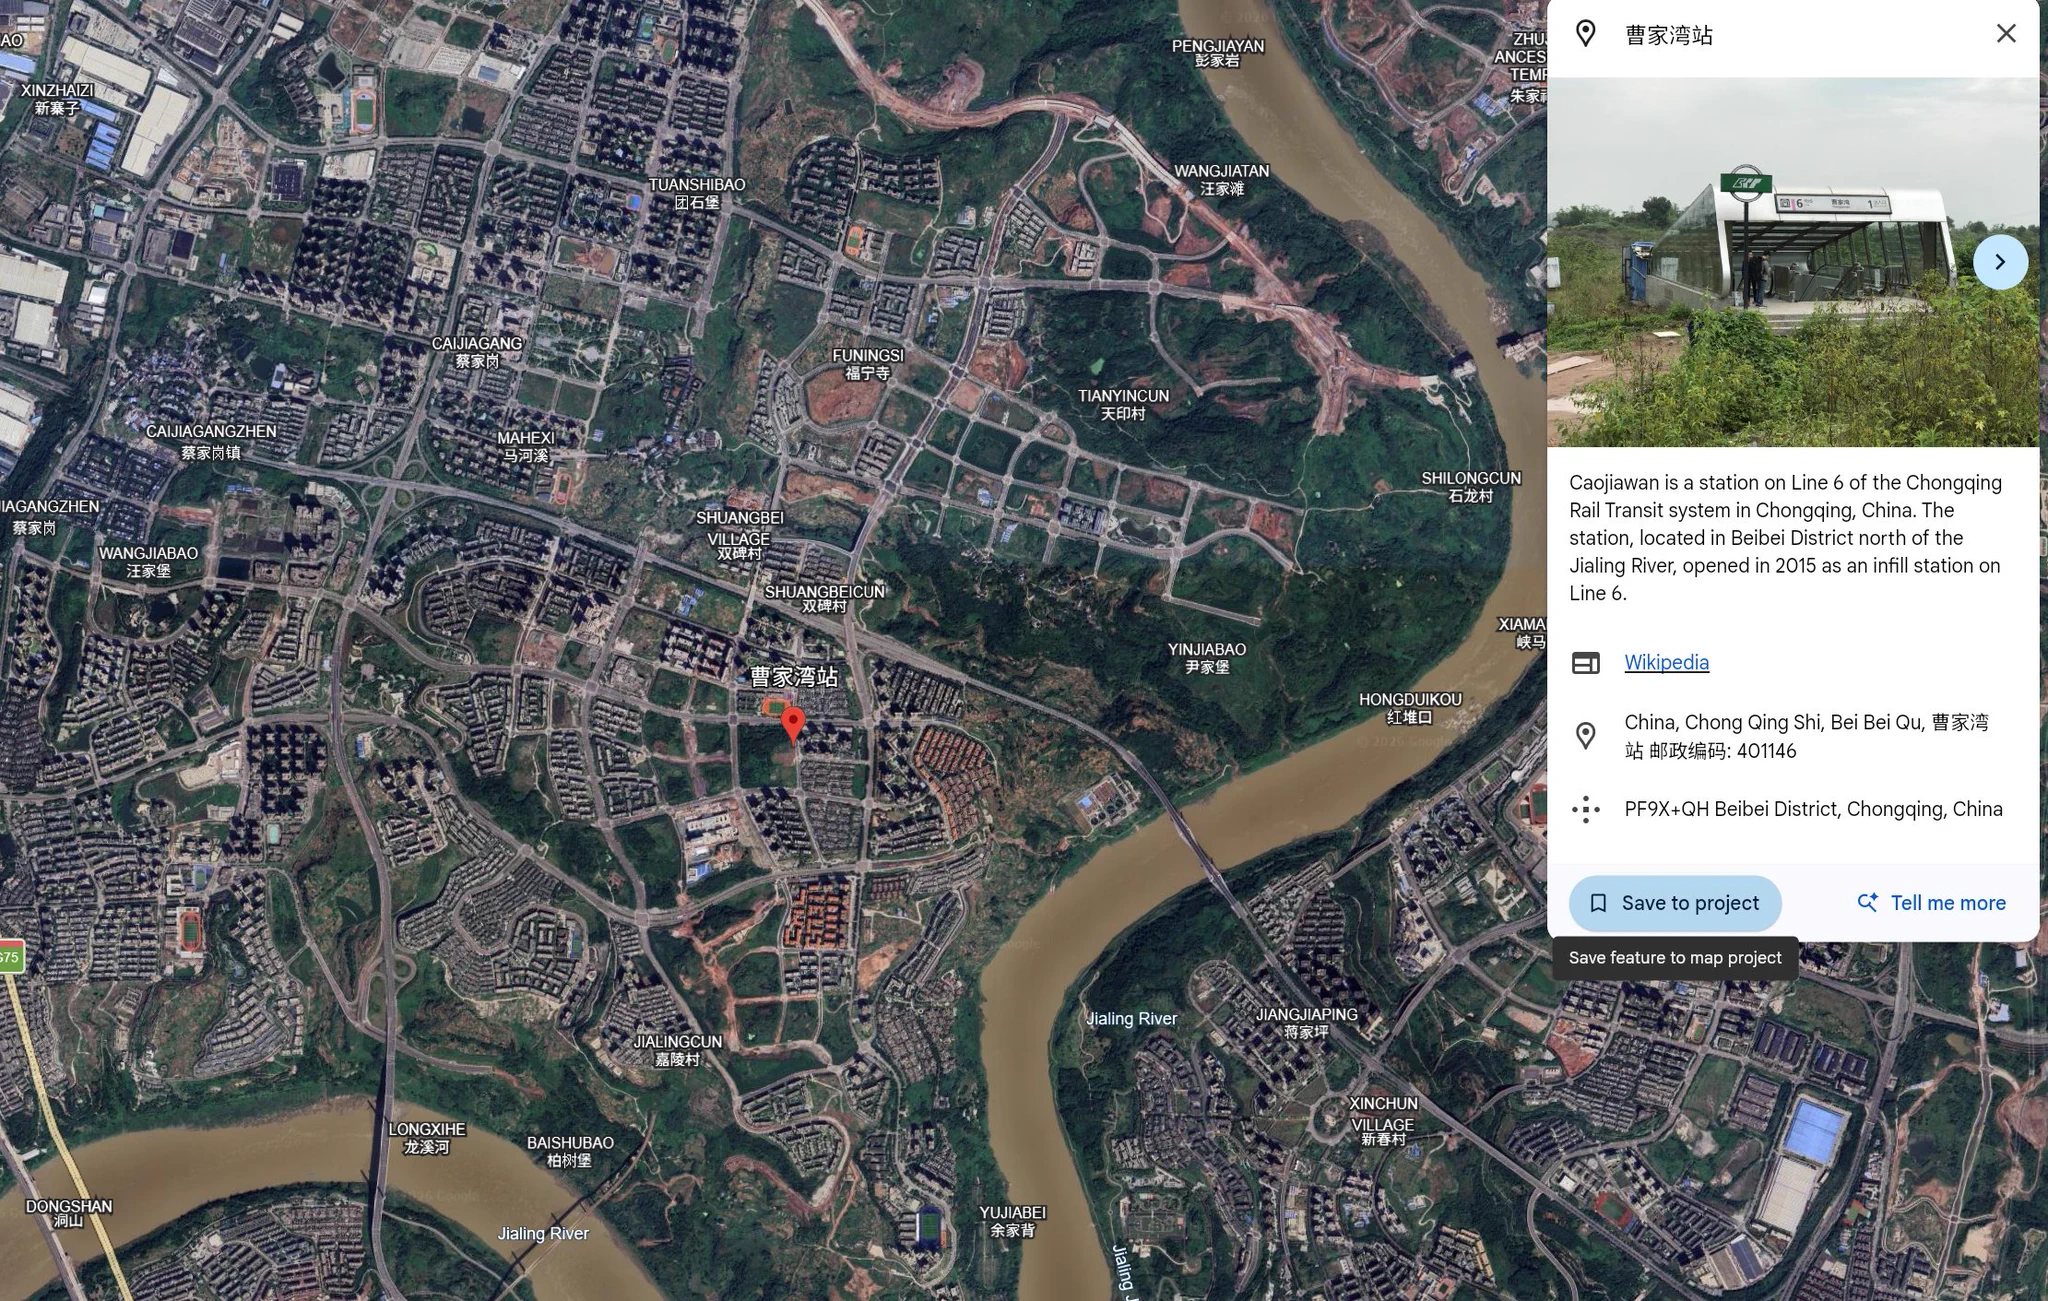Open the Wikipedia link
This screenshot has height=1301, width=2048.
[1666, 662]
